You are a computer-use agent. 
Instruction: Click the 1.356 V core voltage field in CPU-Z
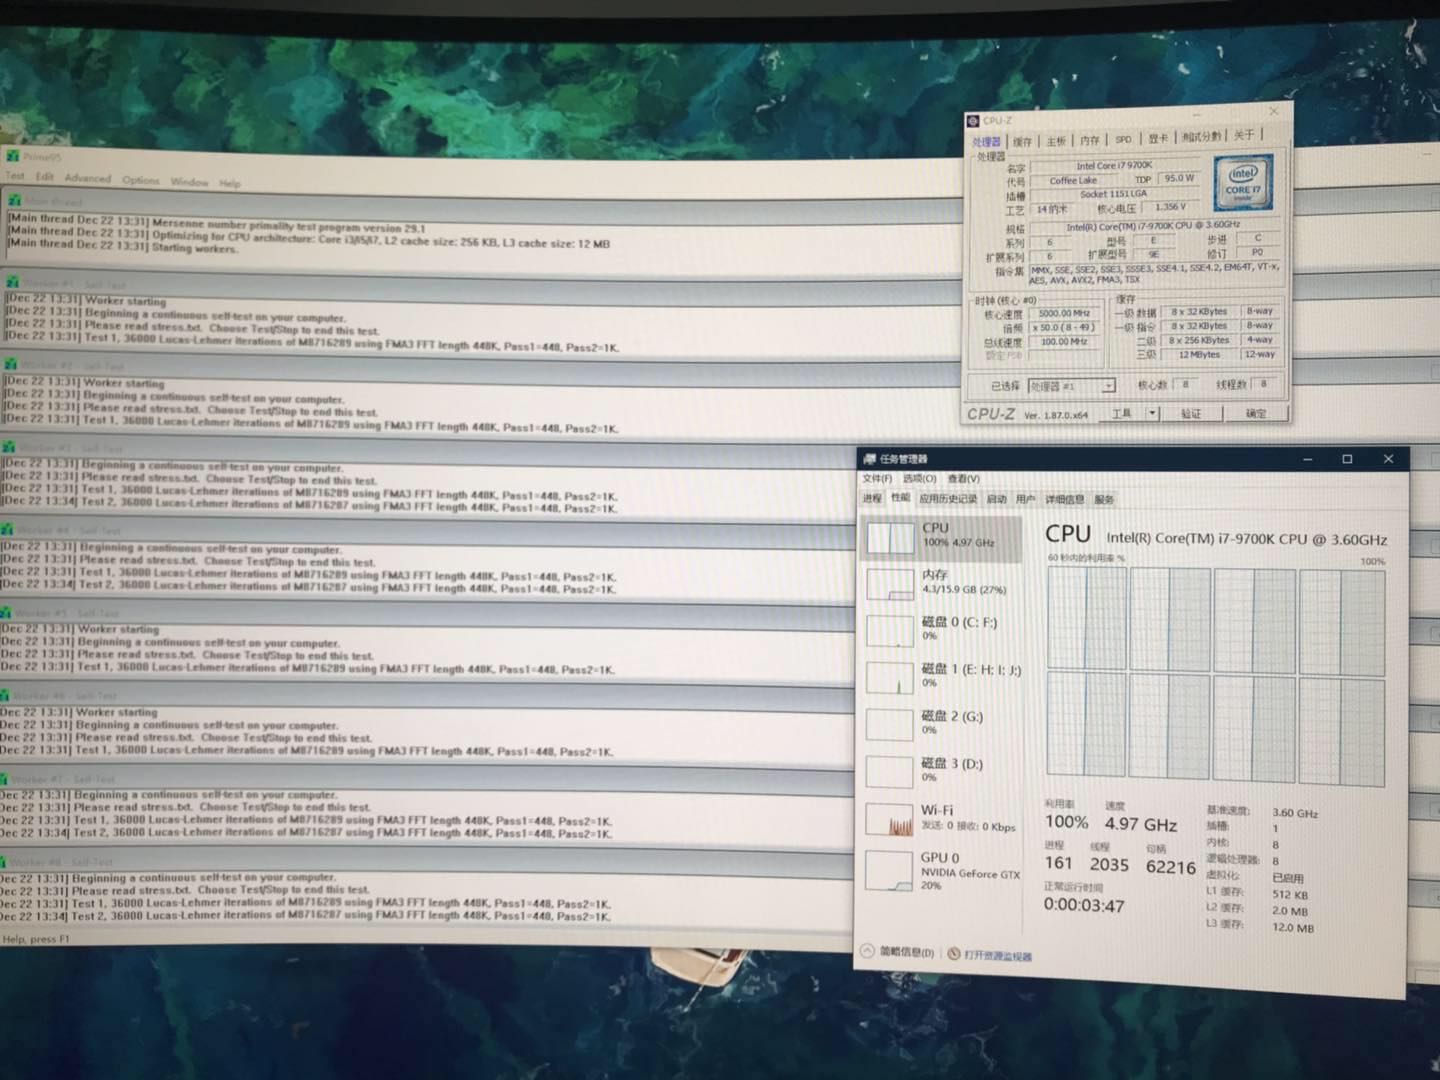pos(1170,207)
